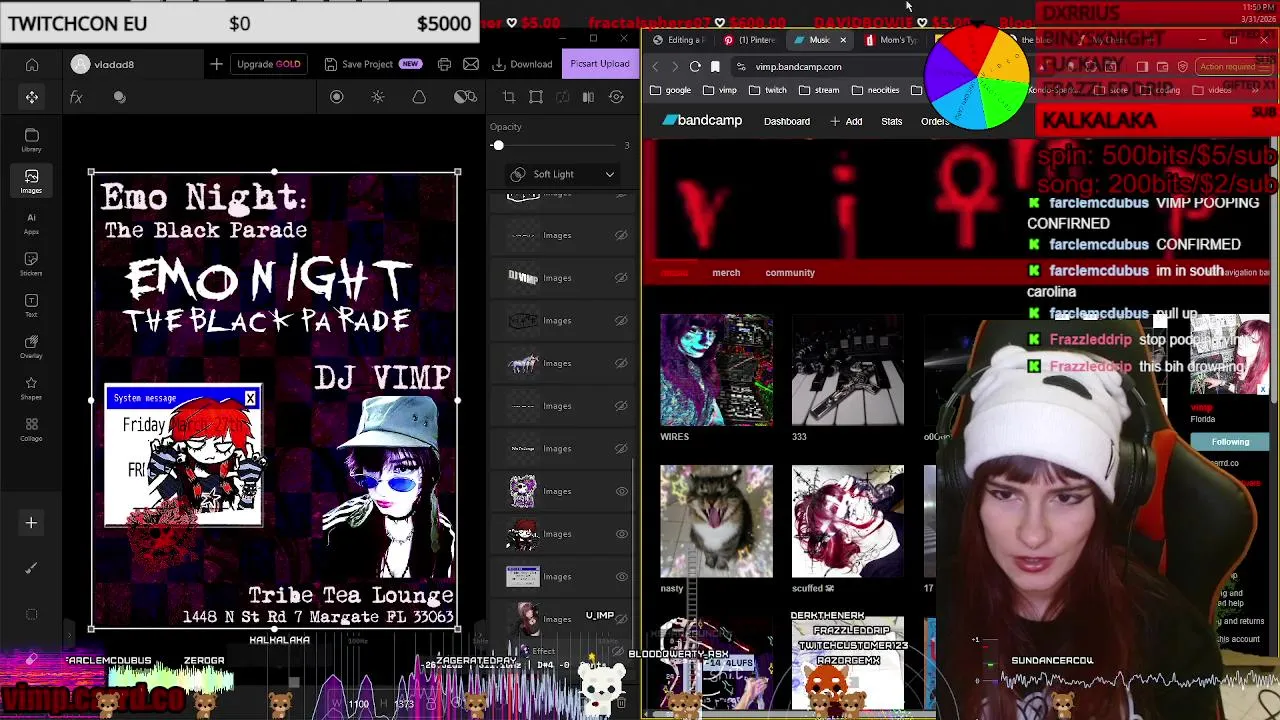Toggle visibility of the unicorn image layer
Image resolution: width=1280 pixels, height=720 pixels.
click(x=621, y=363)
